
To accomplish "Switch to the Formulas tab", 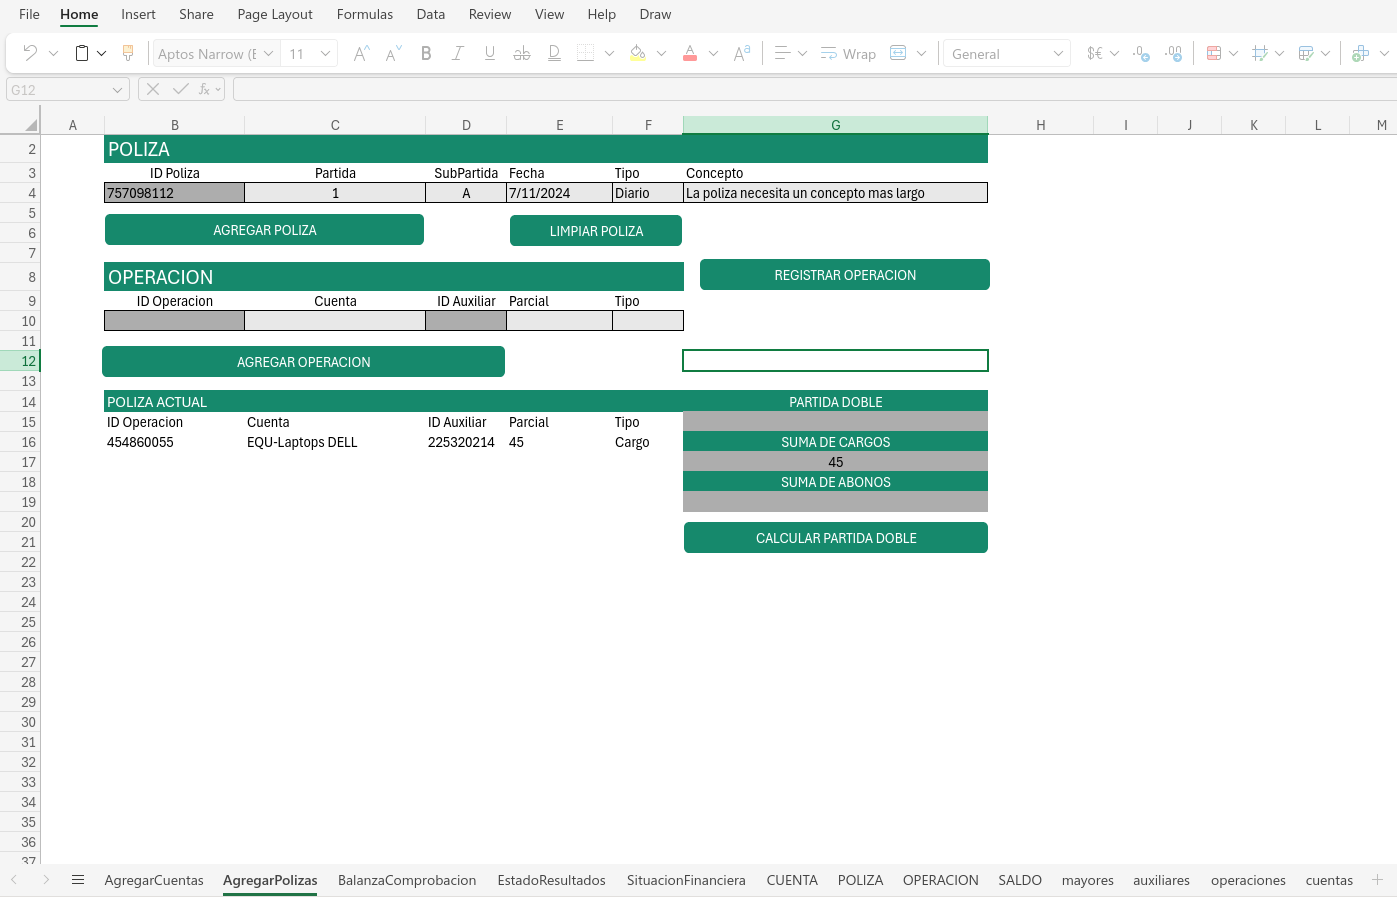I will (x=365, y=14).
